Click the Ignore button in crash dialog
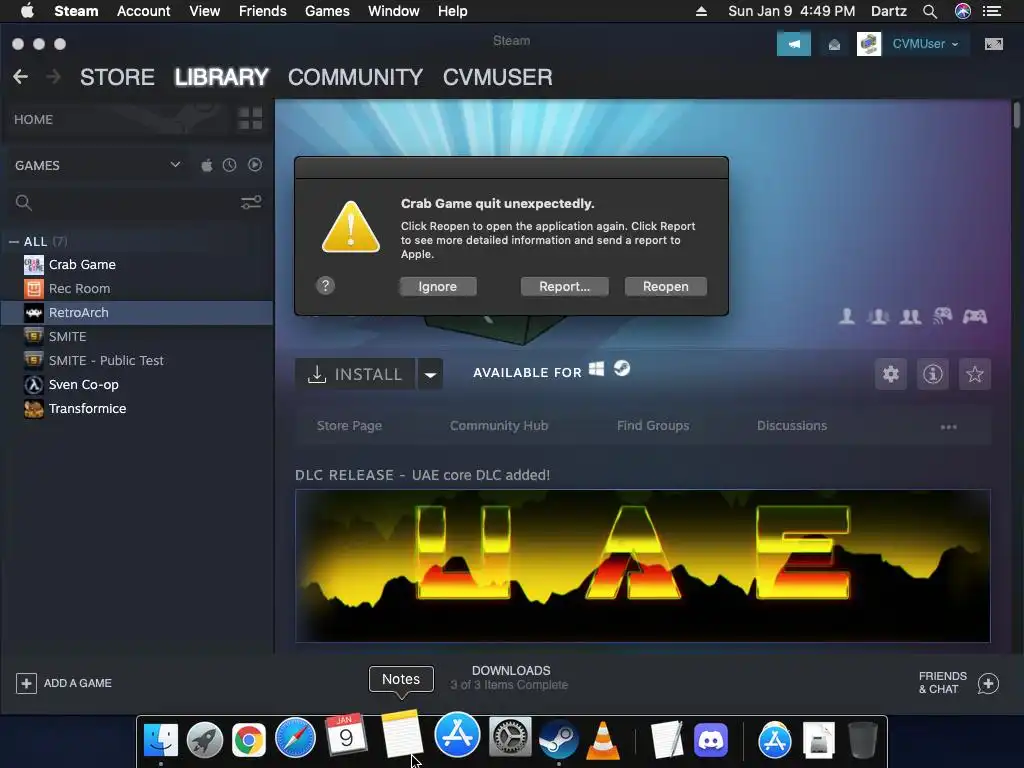The image size is (1024, 768). [x=438, y=287]
